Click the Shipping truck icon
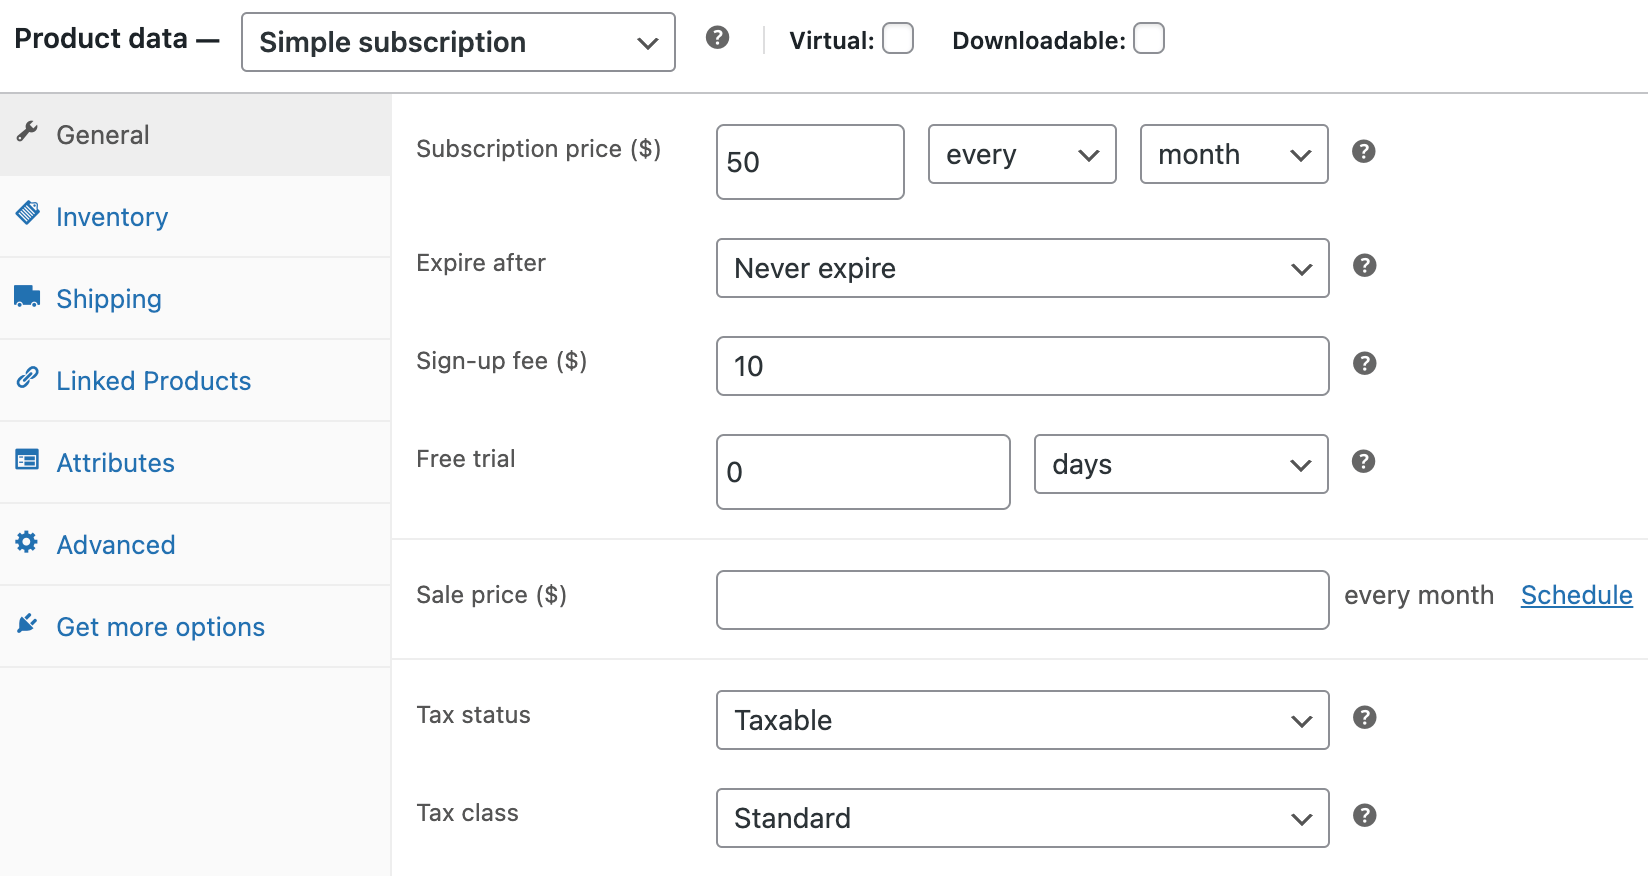The height and width of the screenshot is (876, 1648). point(28,296)
